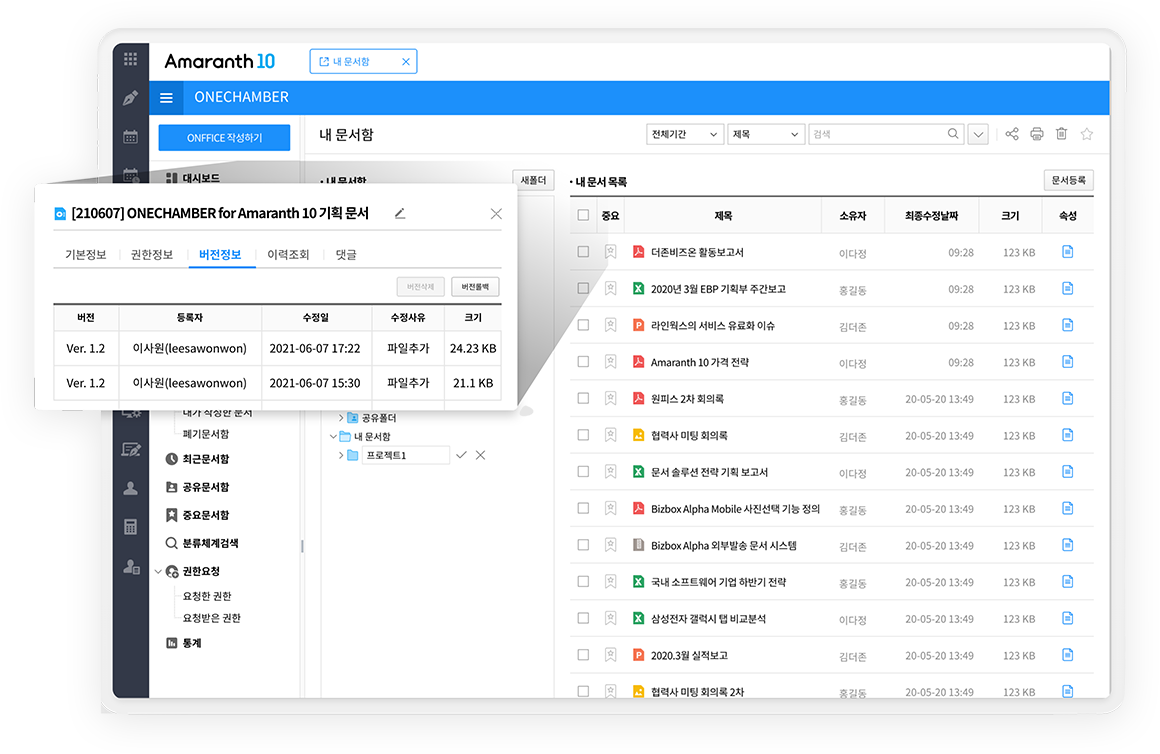Click the calculator icon in the left sidebar

pyautogui.click(x=130, y=527)
